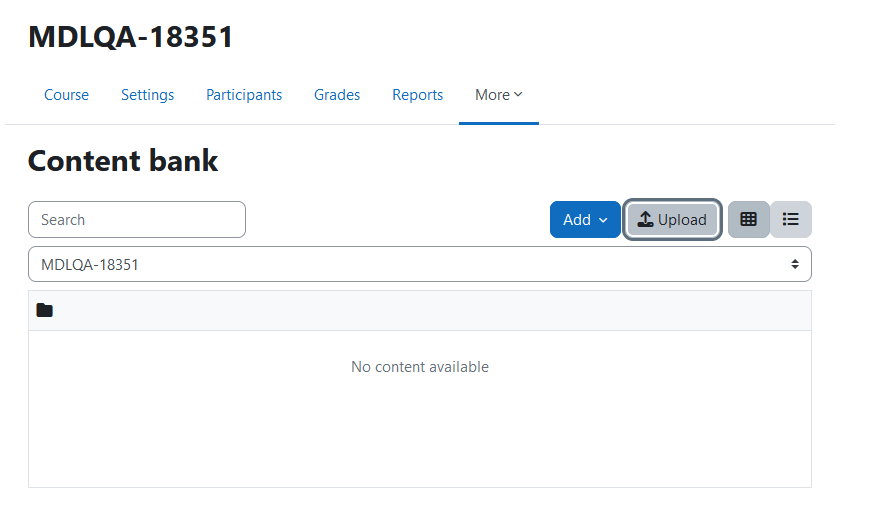Click the No content available message
The height and width of the screenshot is (527, 876).
420,367
